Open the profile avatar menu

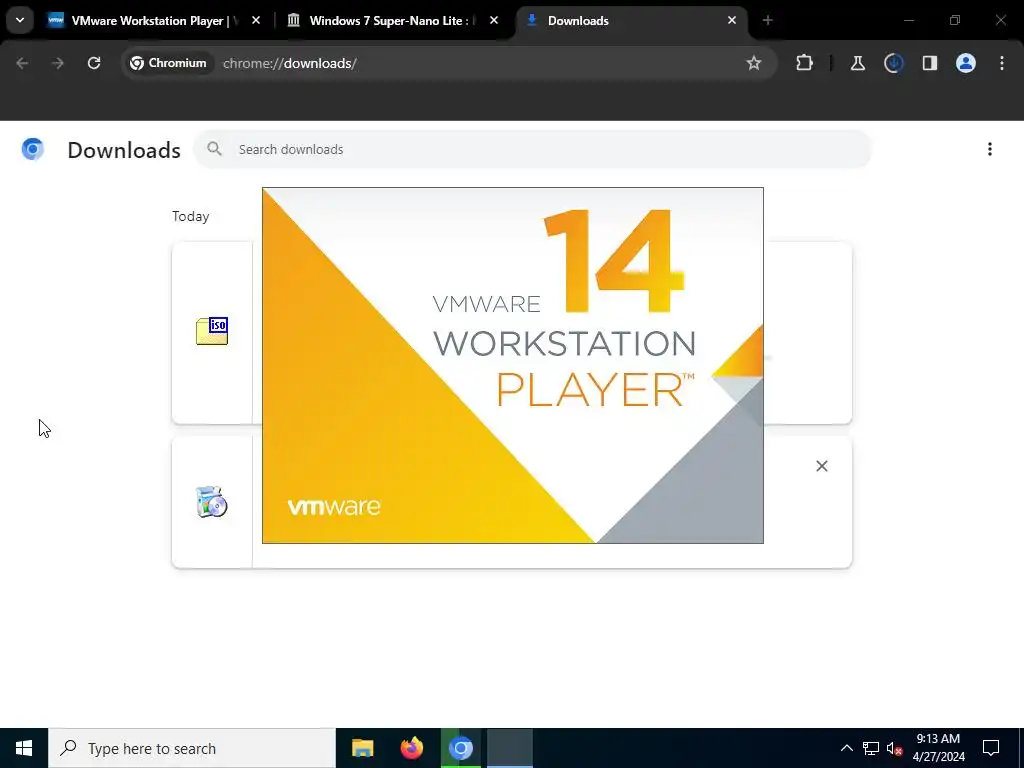[x=966, y=63]
